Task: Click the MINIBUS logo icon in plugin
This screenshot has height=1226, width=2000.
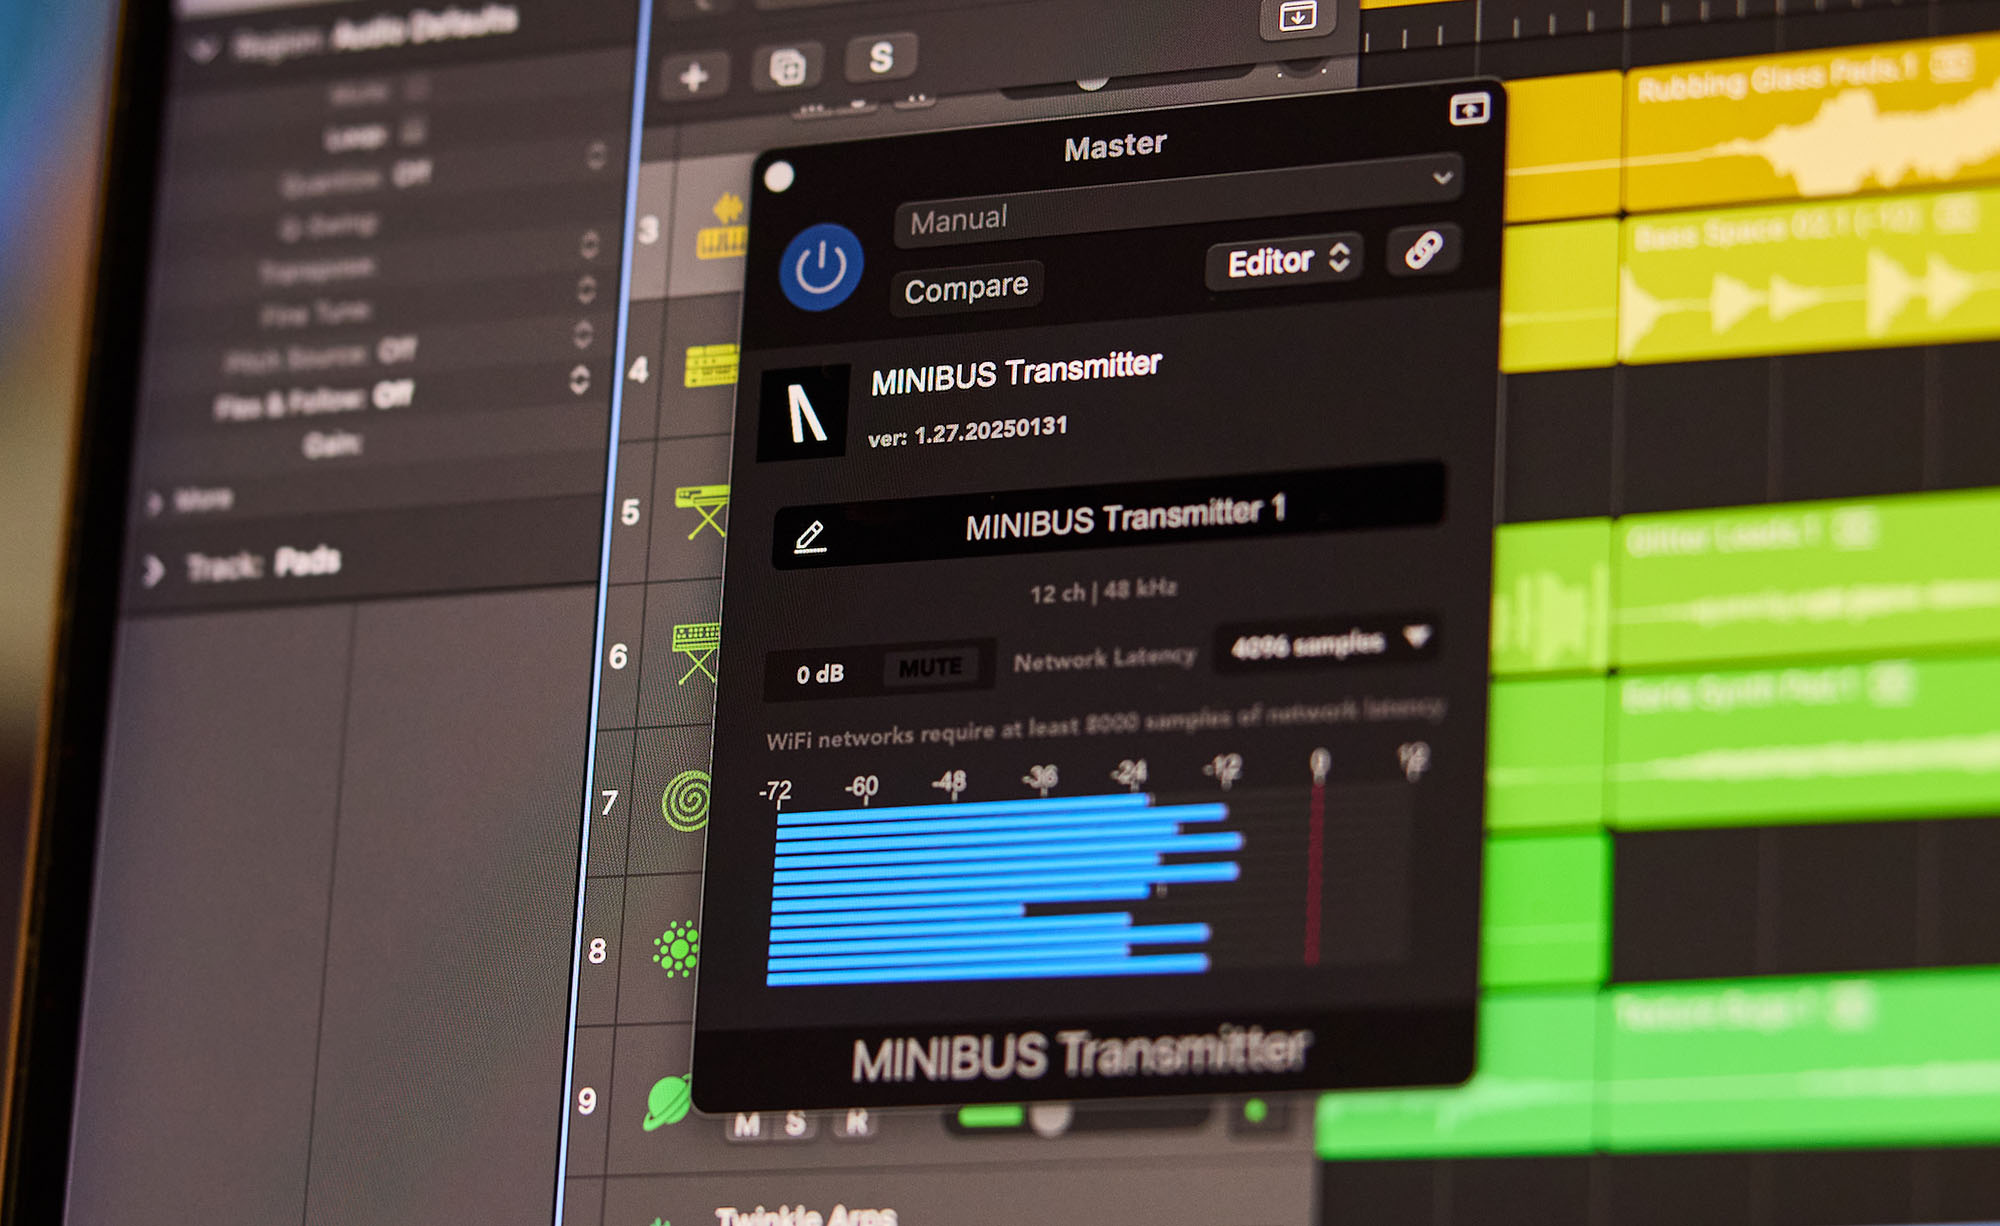Action: click(805, 412)
